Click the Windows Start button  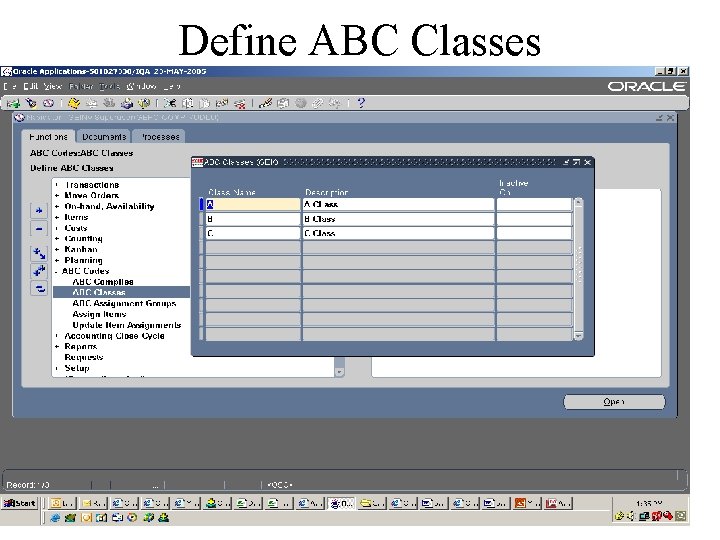(x=20, y=503)
